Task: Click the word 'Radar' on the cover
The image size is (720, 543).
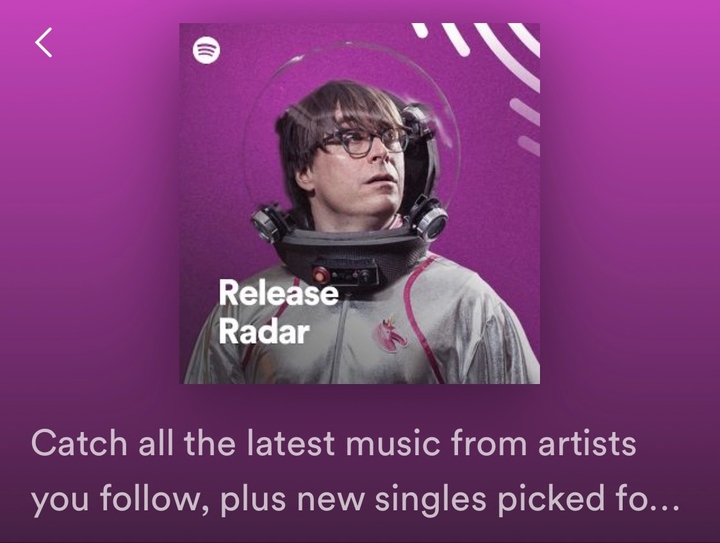Action: click(x=264, y=331)
